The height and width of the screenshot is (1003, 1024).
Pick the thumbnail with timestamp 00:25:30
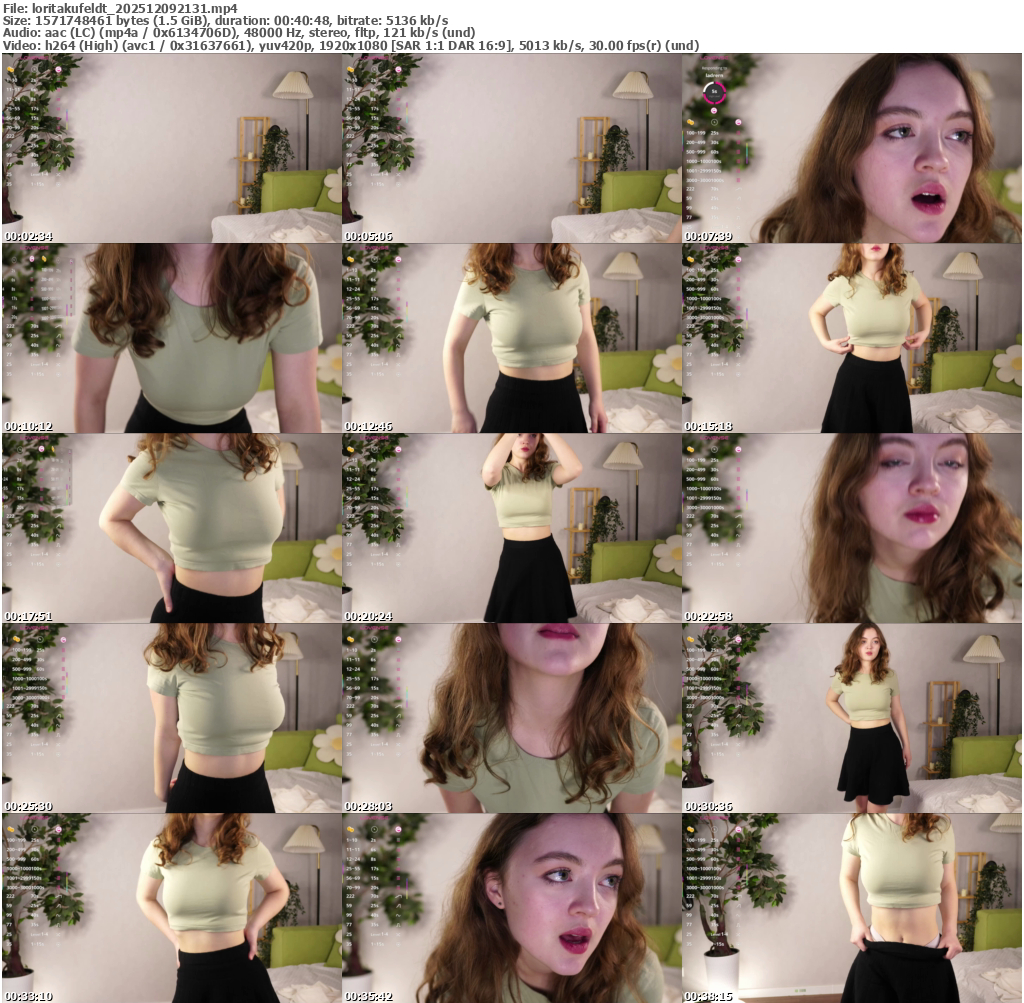click(x=172, y=718)
